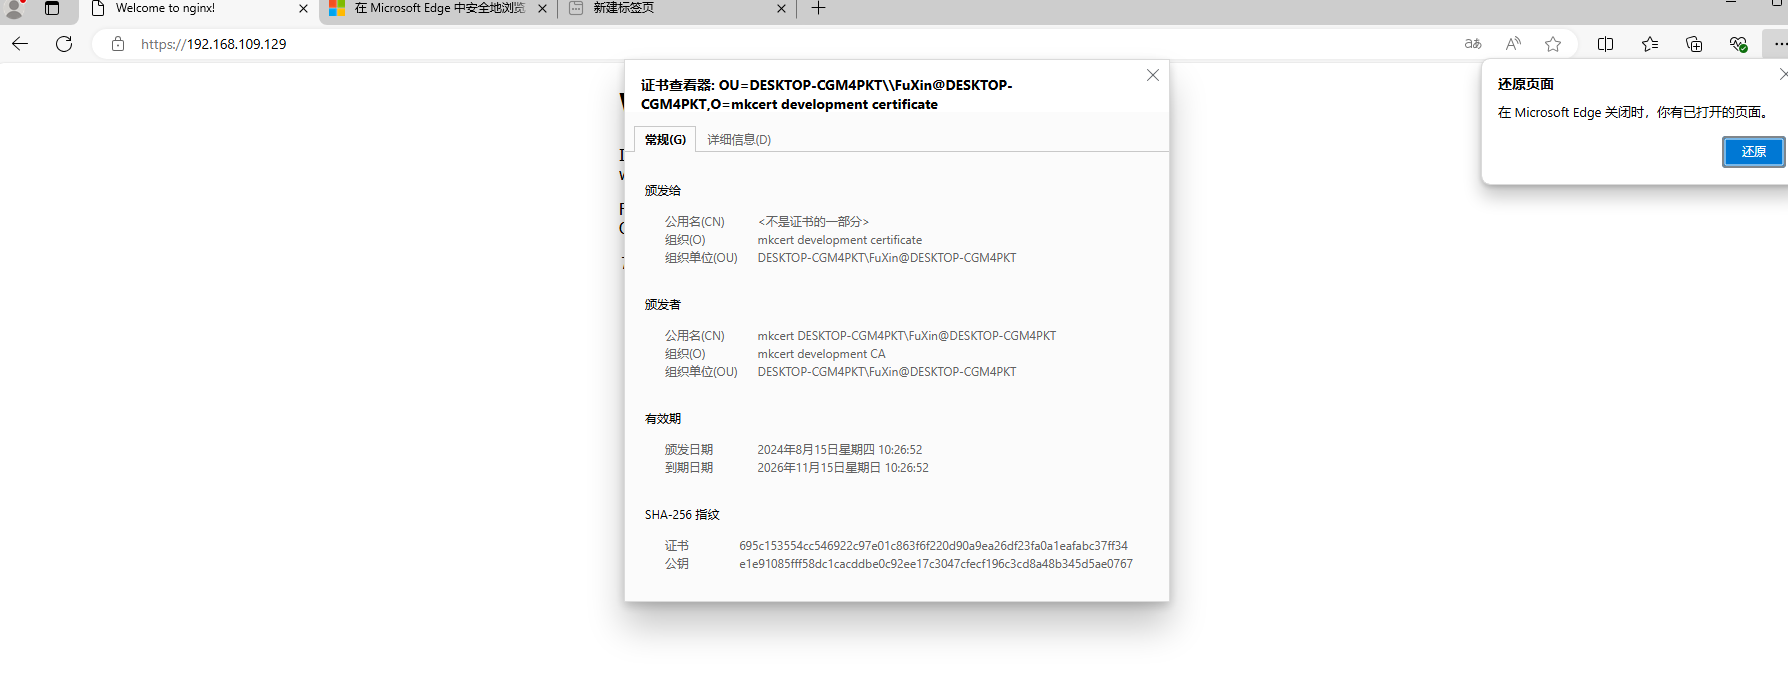This screenshot has width=1788, height=675.
Task: Close the certificate viewer dialog
Action: click(x=1152, y=75)
